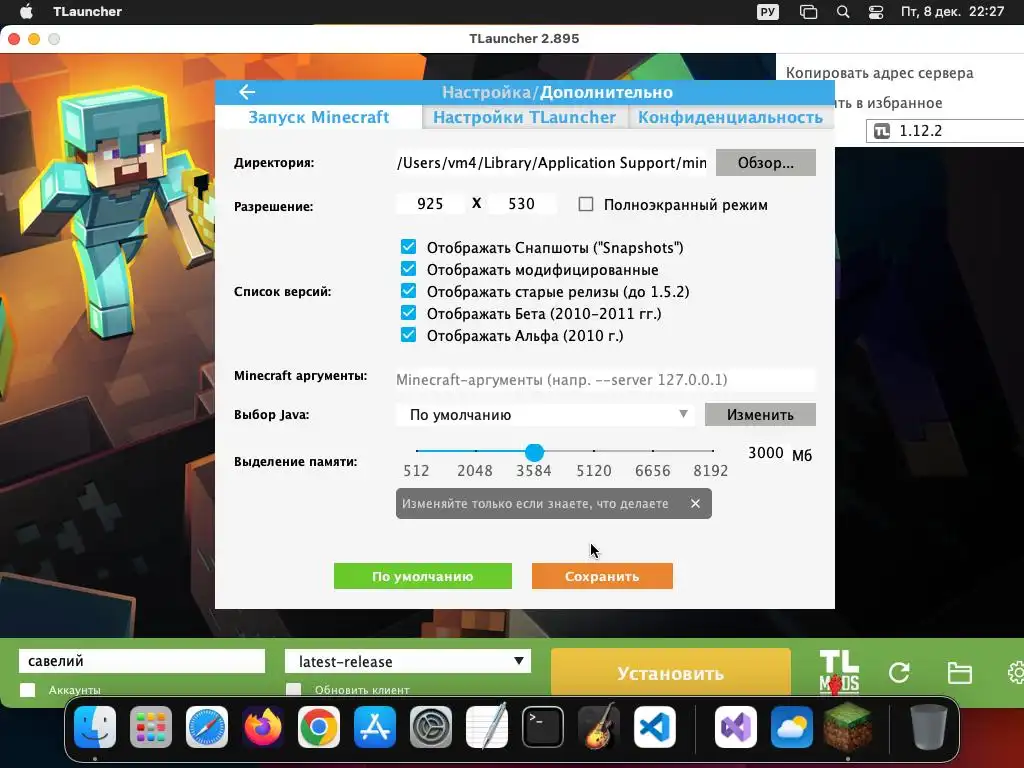Go back using the settings arrow icon
The width and height of the screenshot is (1024, 768).
pos(247,92)
